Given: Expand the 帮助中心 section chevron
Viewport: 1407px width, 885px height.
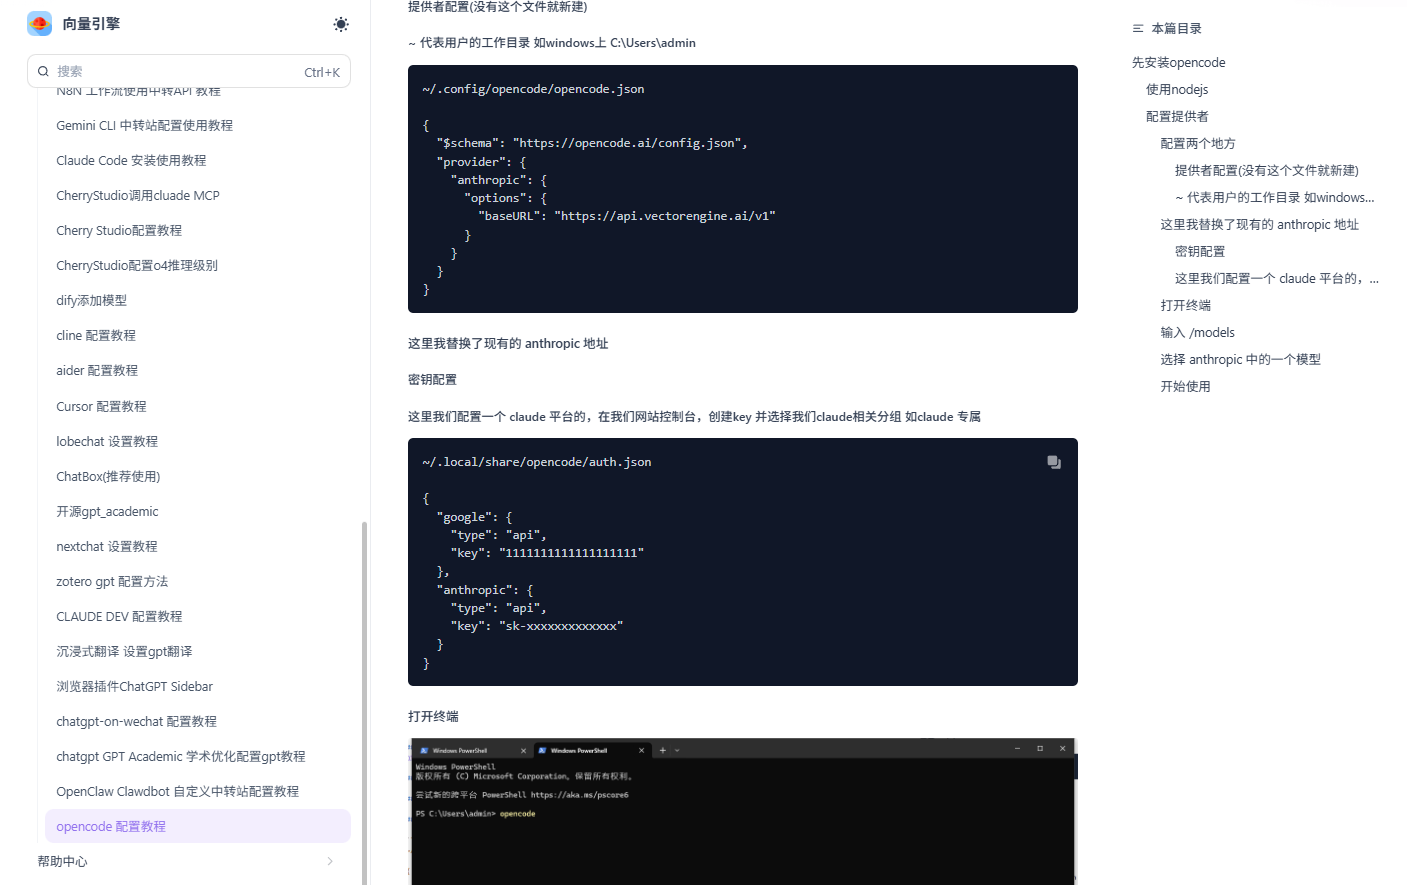Looking at the screenshot, I should tap(330, 861).
